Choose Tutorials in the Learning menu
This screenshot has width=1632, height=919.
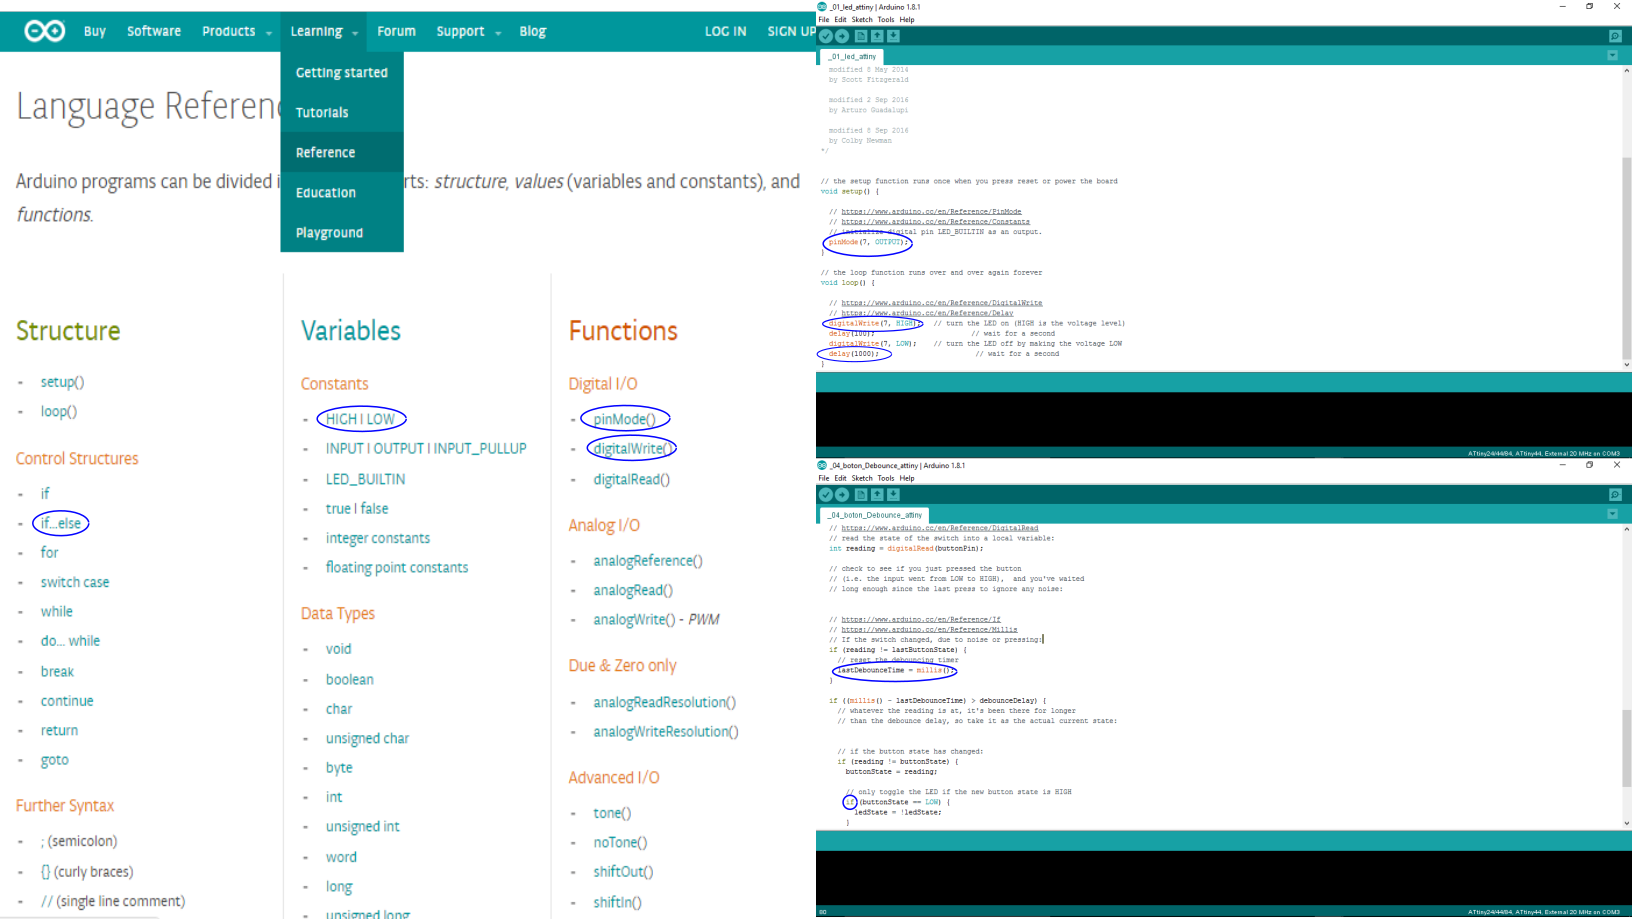pyautogui.click(x=342, y=113)
